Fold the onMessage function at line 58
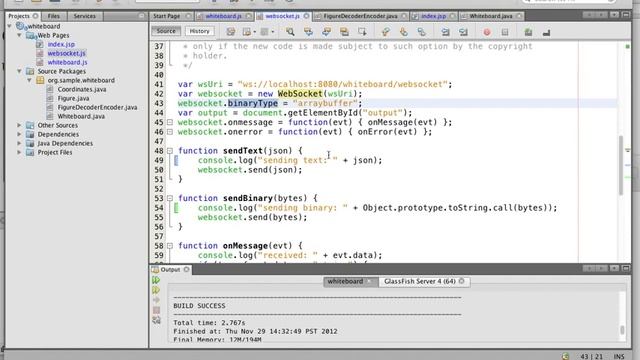640x360 pixels. click(x=170, y=246)
